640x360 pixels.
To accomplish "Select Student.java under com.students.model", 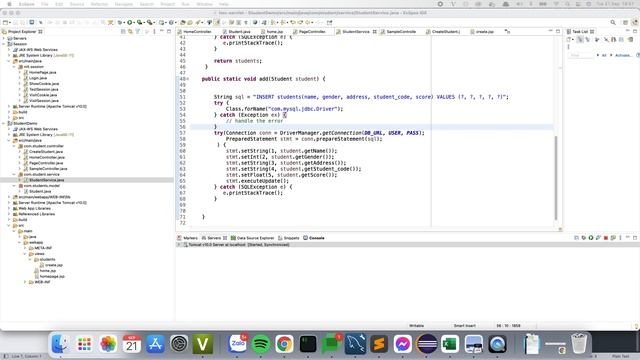I will pos(40,191).
